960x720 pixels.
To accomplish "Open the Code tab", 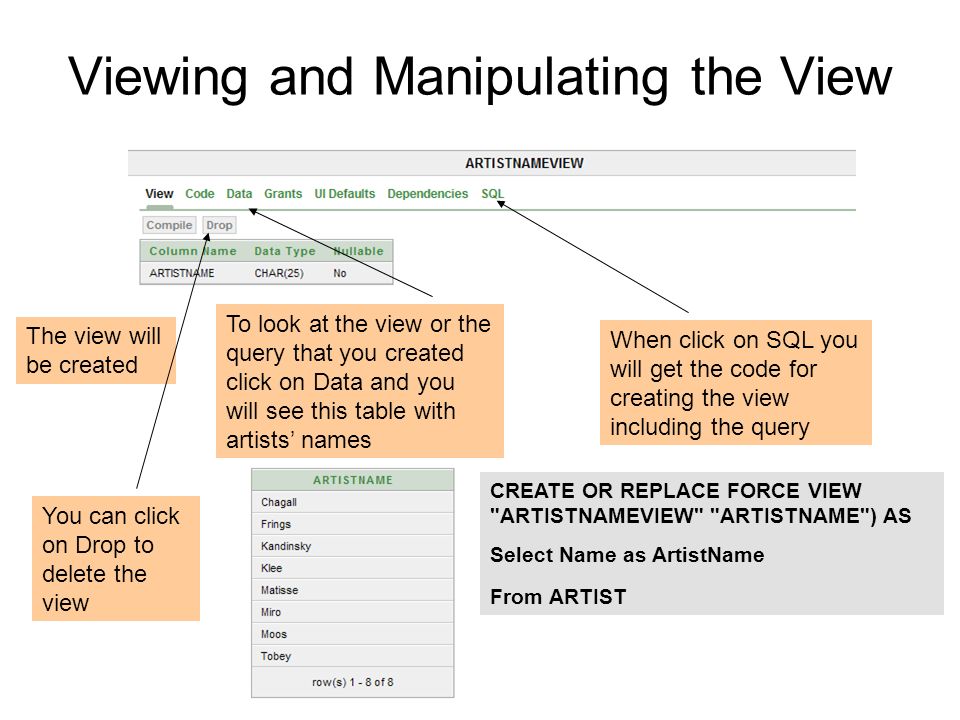I will tap(200, 194).
